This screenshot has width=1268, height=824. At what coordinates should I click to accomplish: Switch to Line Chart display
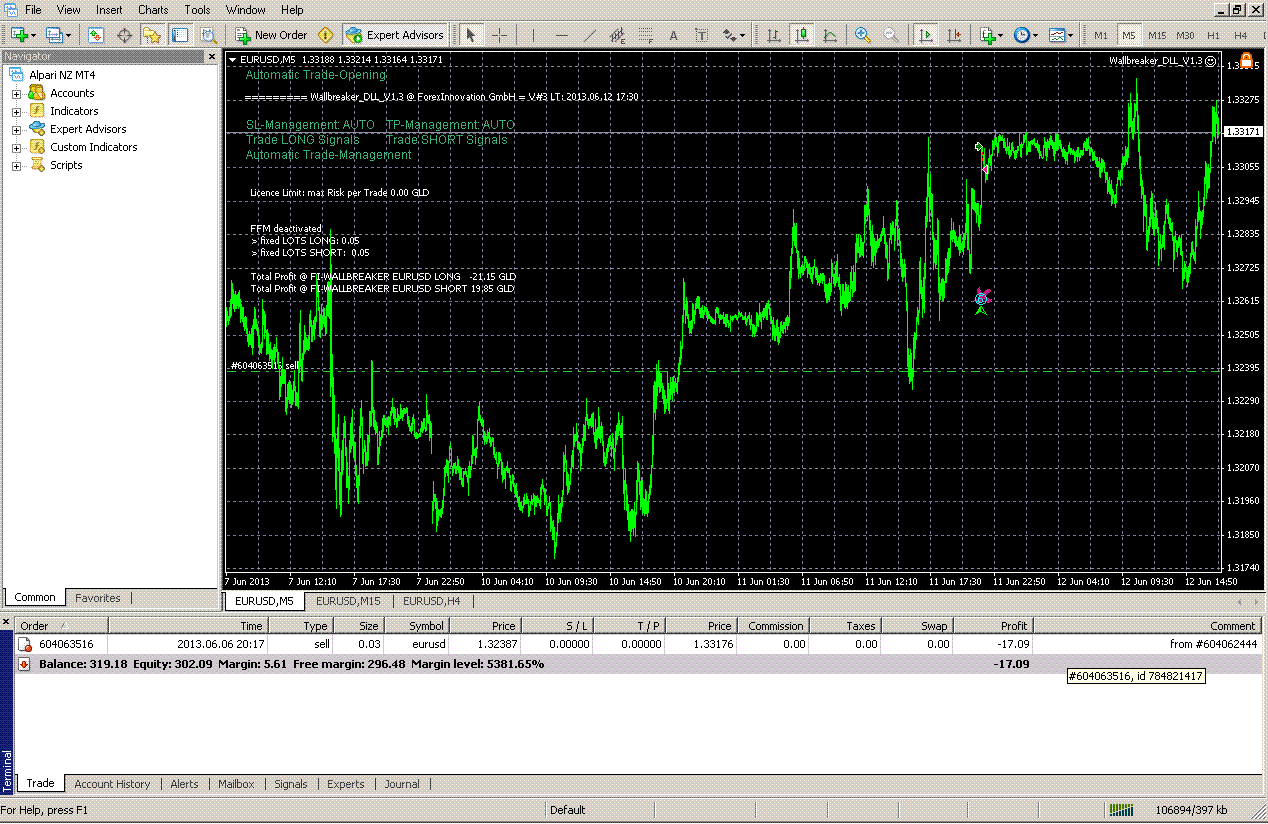[830, 35]
